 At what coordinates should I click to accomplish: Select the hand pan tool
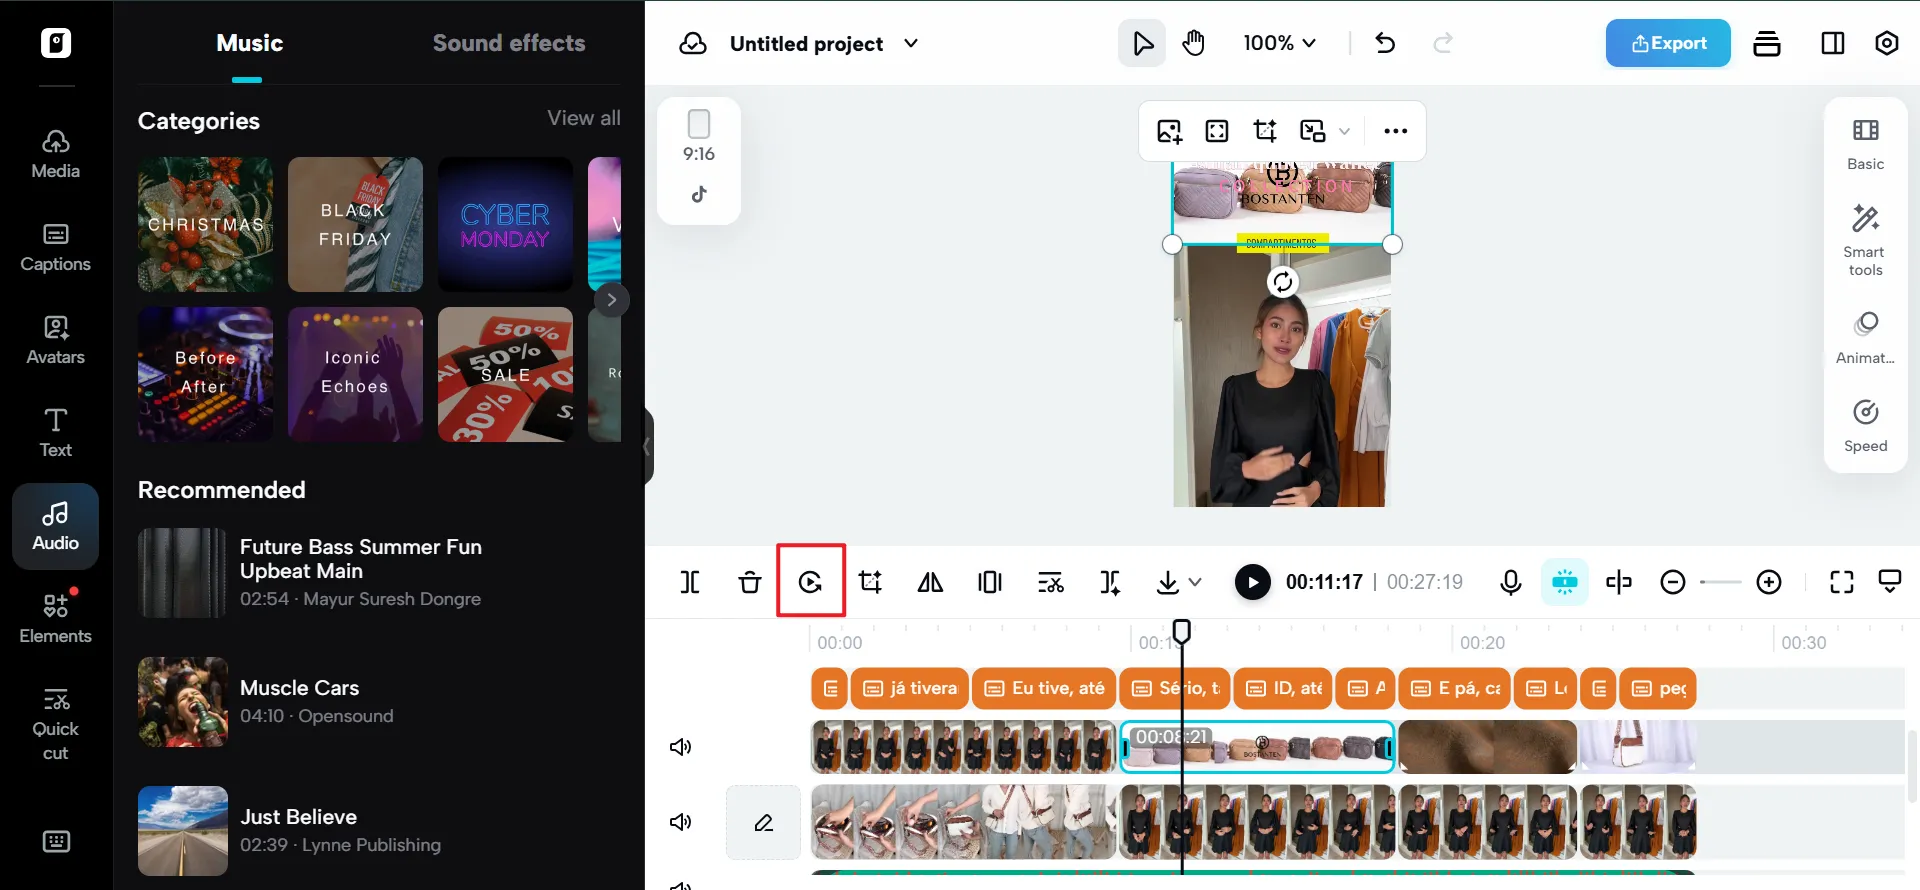(x=1193, y=43)
